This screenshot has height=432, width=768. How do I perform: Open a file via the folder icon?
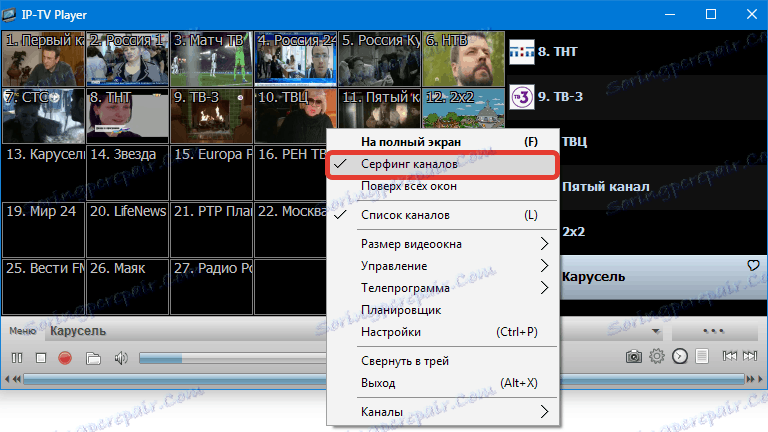(93, 358)
